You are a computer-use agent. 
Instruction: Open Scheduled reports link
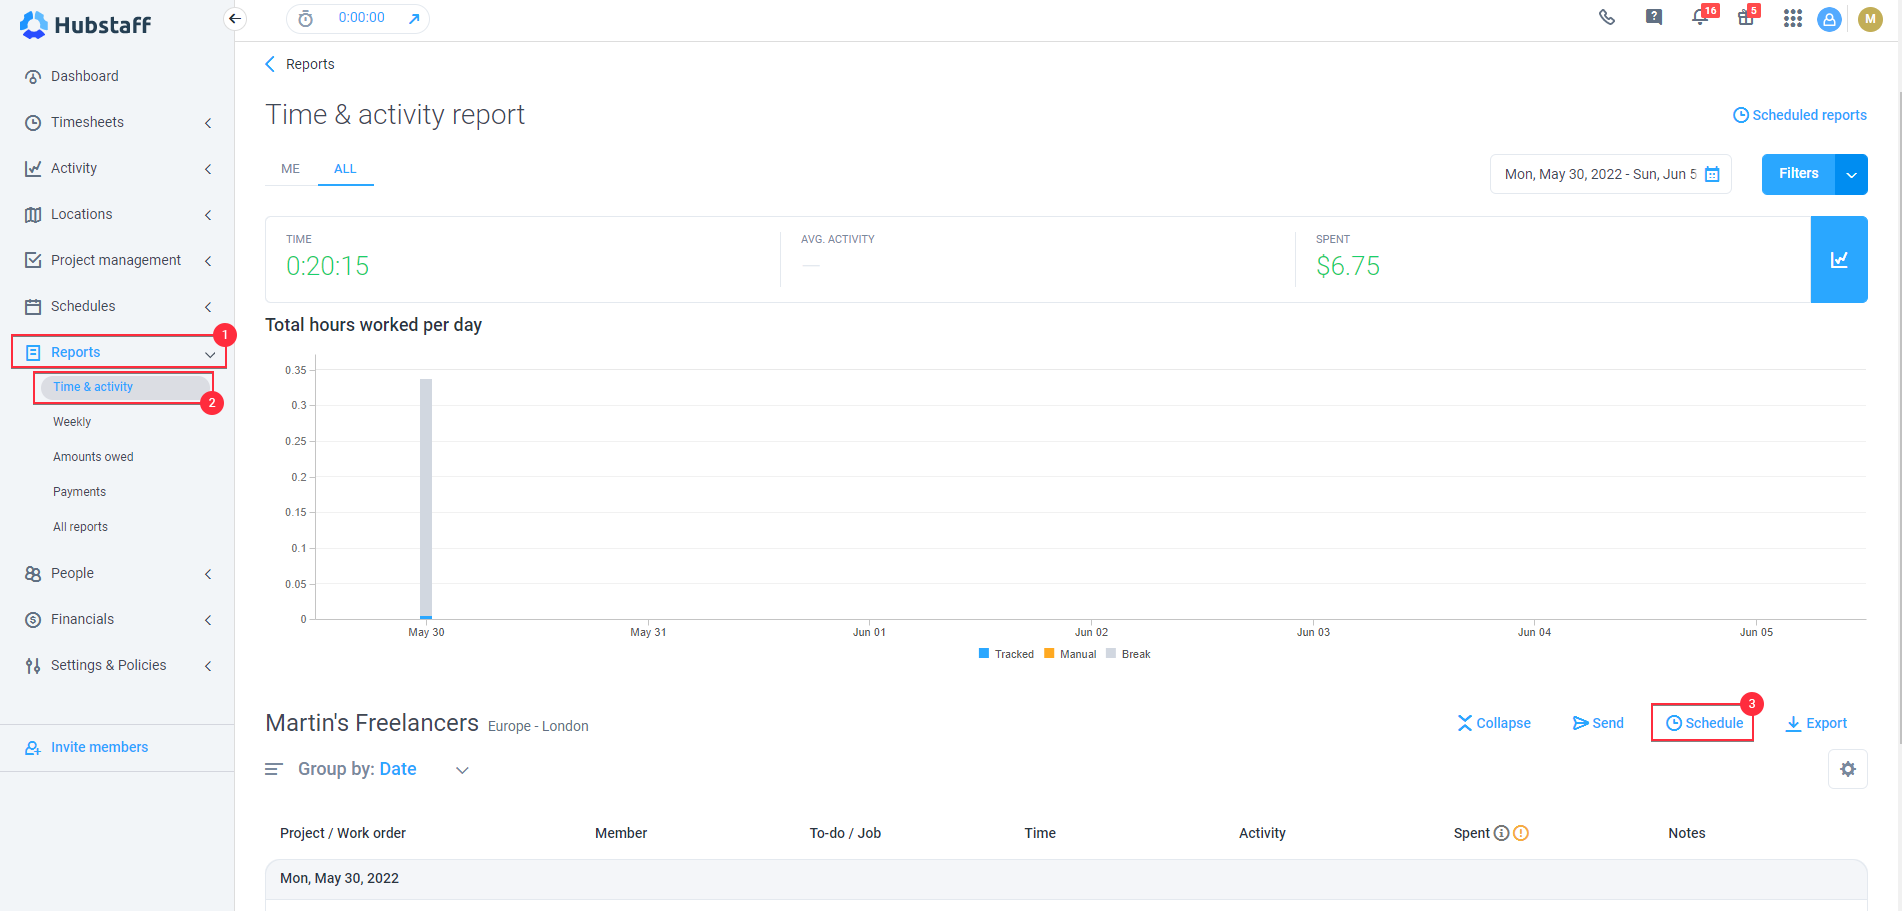click(1798, 114)
